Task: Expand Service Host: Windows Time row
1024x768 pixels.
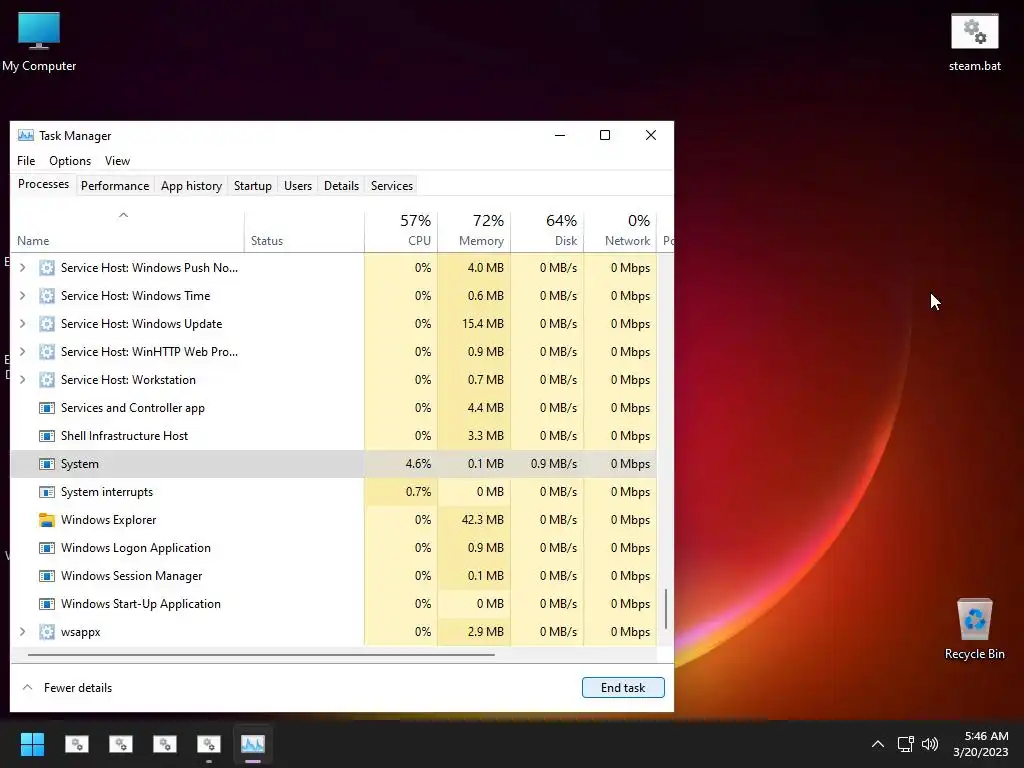Action: (22, 296)
